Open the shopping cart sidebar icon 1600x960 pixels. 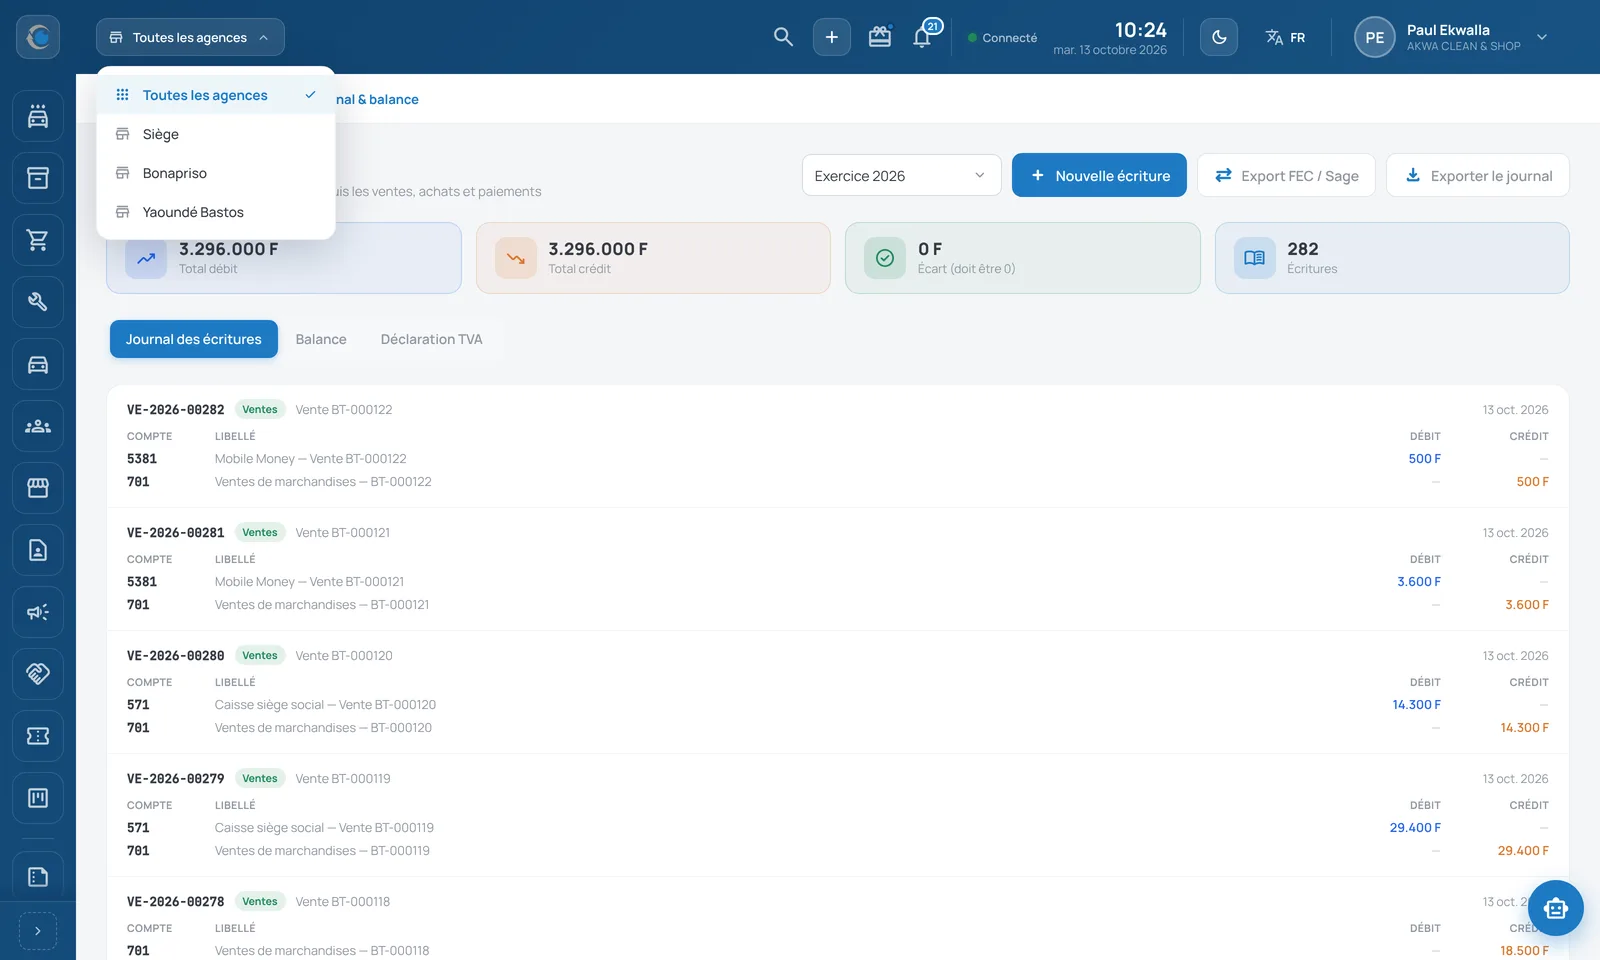point(38,240)
